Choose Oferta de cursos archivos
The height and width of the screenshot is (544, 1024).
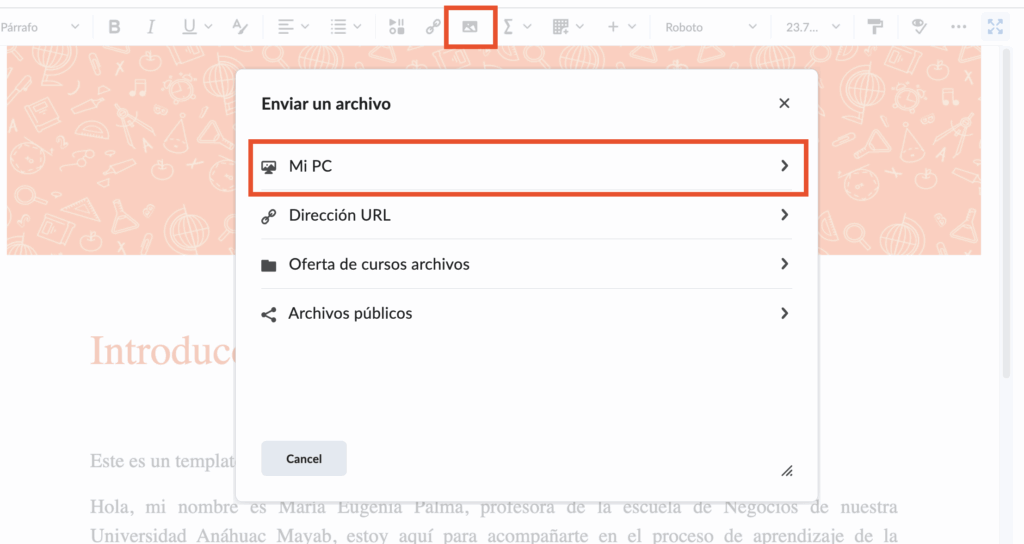pyautogui.click(x=527, y=264)
